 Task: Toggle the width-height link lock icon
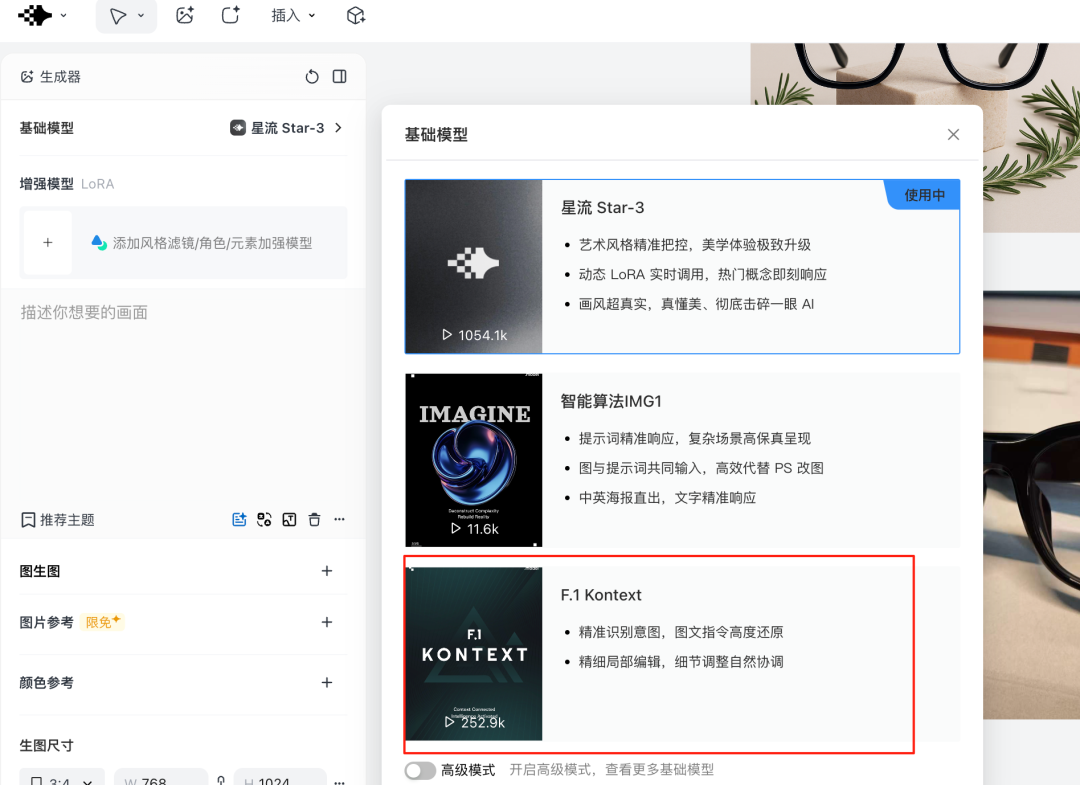(221, 780)
